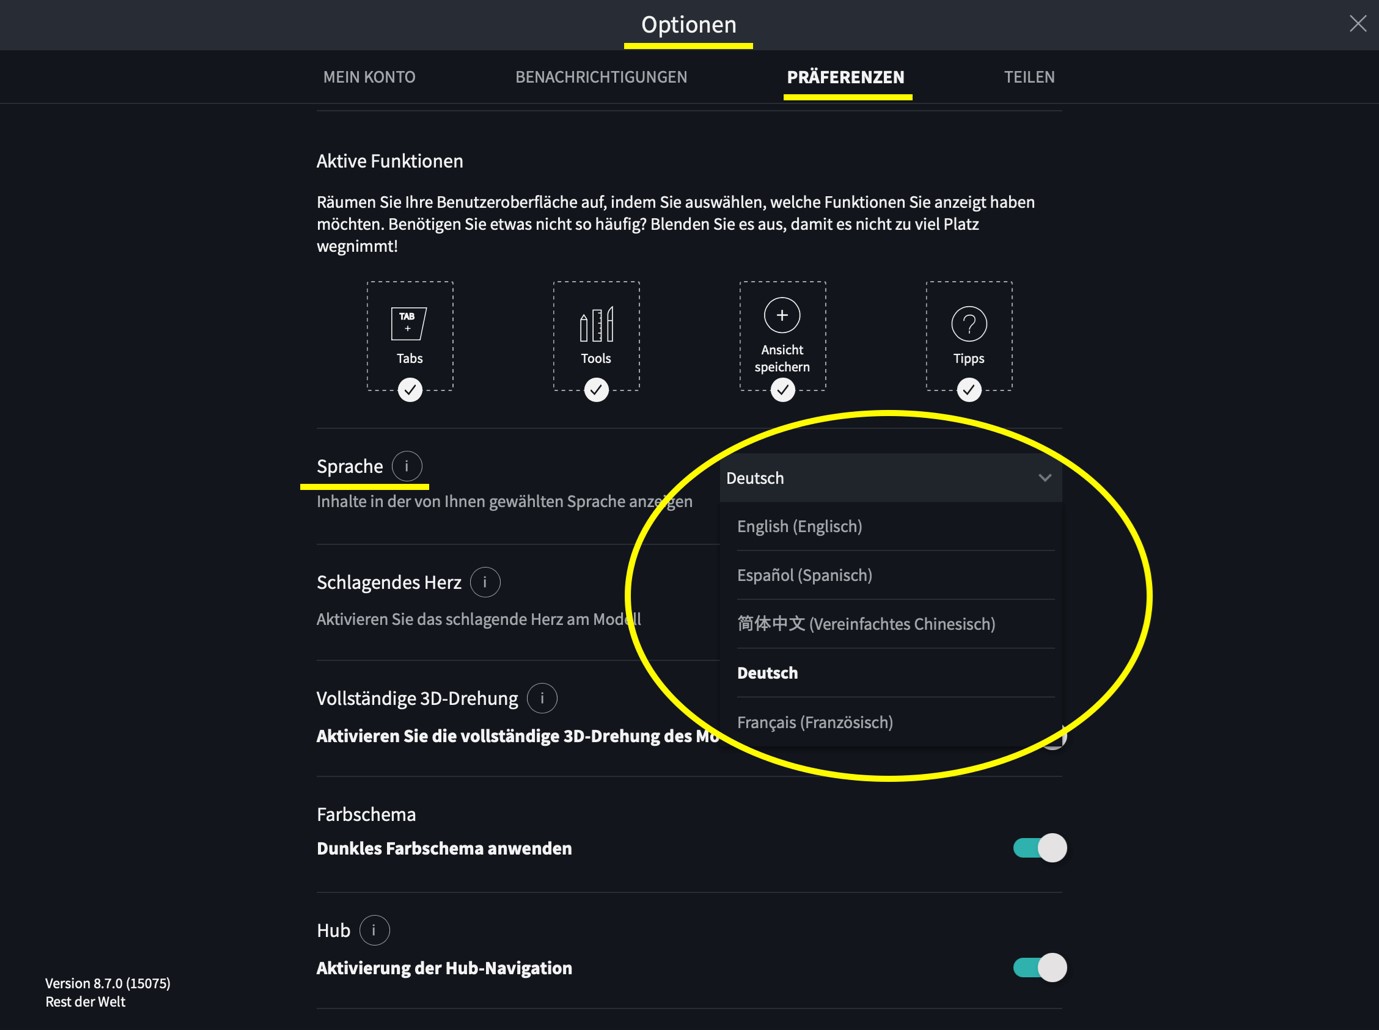Uncheck the checkmark under the Tabs feature
This screenshot has width=1379, height=1030.
[x=409, y=390]
